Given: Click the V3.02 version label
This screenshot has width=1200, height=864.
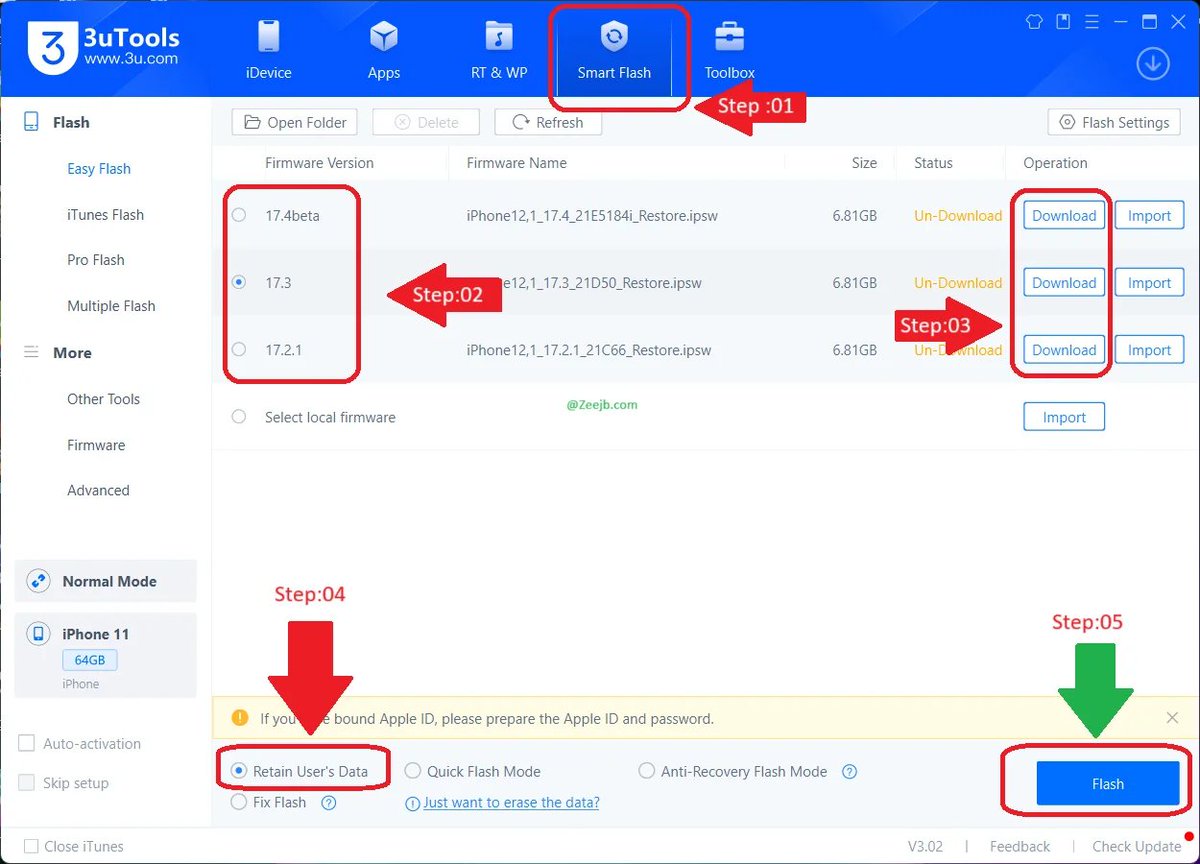Looking at the screenshot, I should [926, 846].
